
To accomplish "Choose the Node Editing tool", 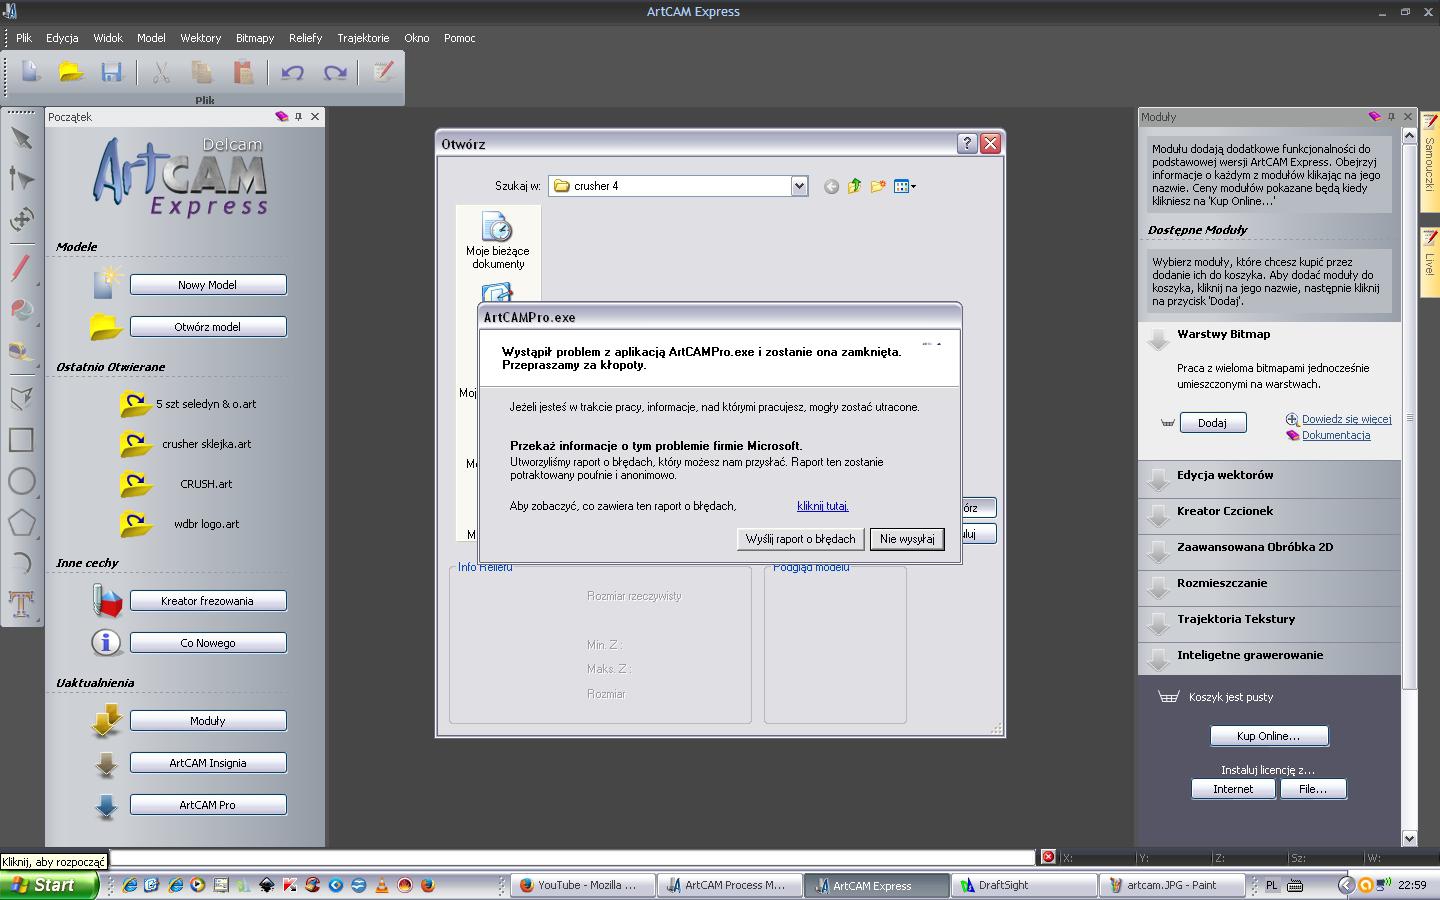I will click(21, 178).
